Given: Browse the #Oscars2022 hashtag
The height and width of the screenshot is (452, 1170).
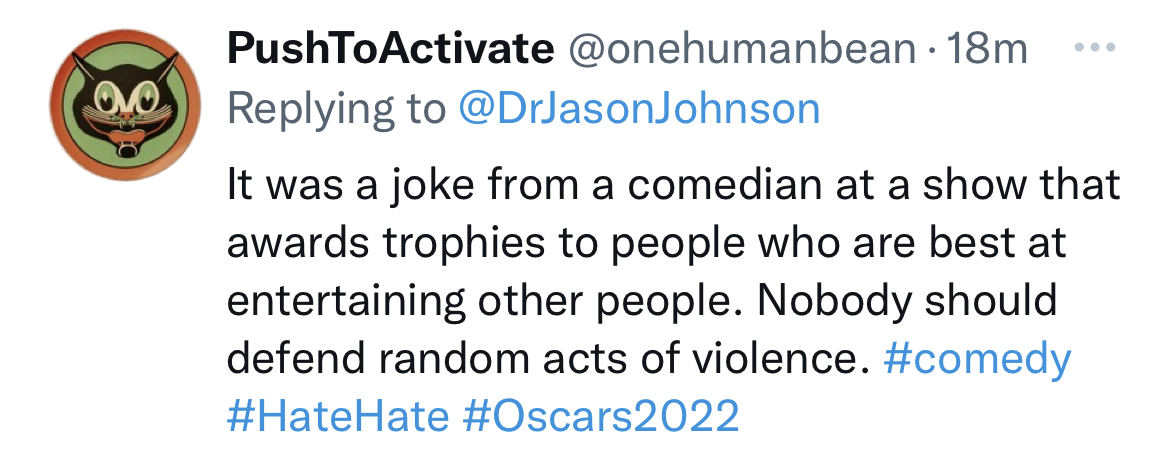Looking at the screenshot, I should [601, 415].
